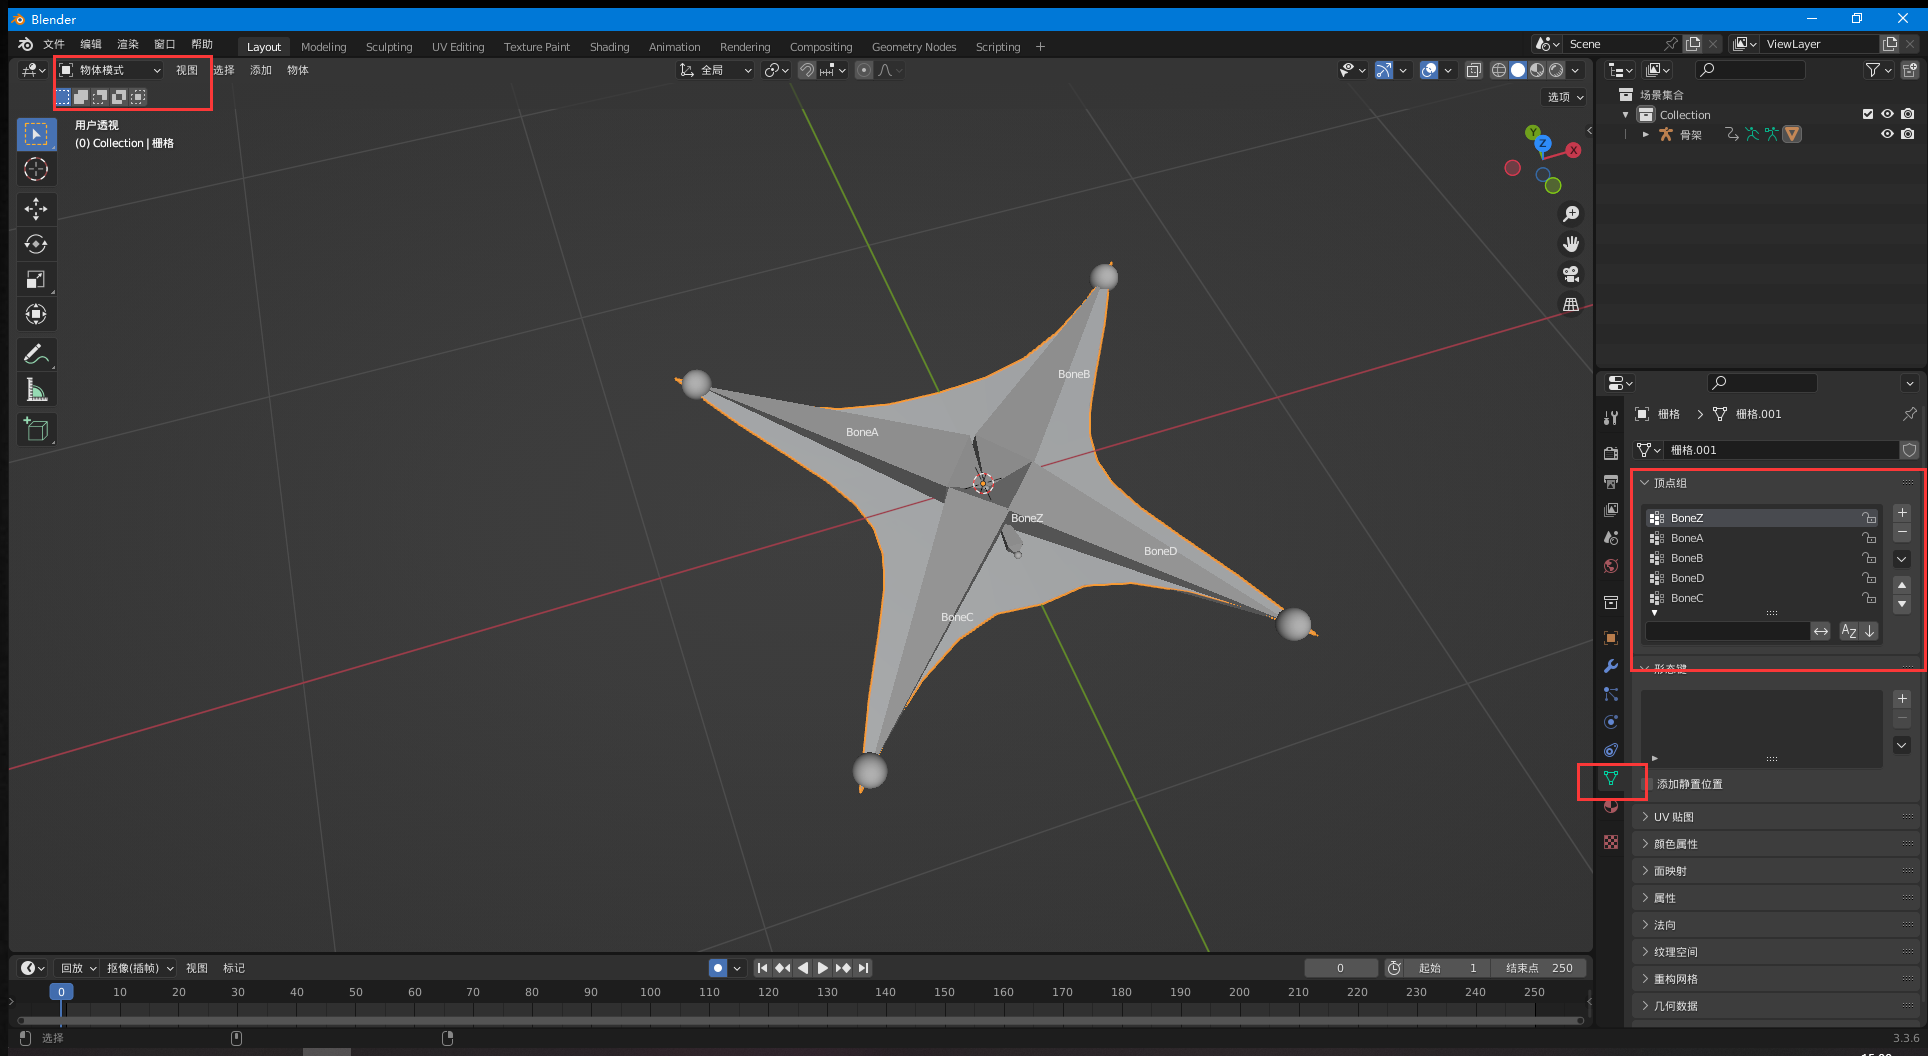Activate the Scale tool
This screenshot has height=1056, width=1928.
point(36,279)
